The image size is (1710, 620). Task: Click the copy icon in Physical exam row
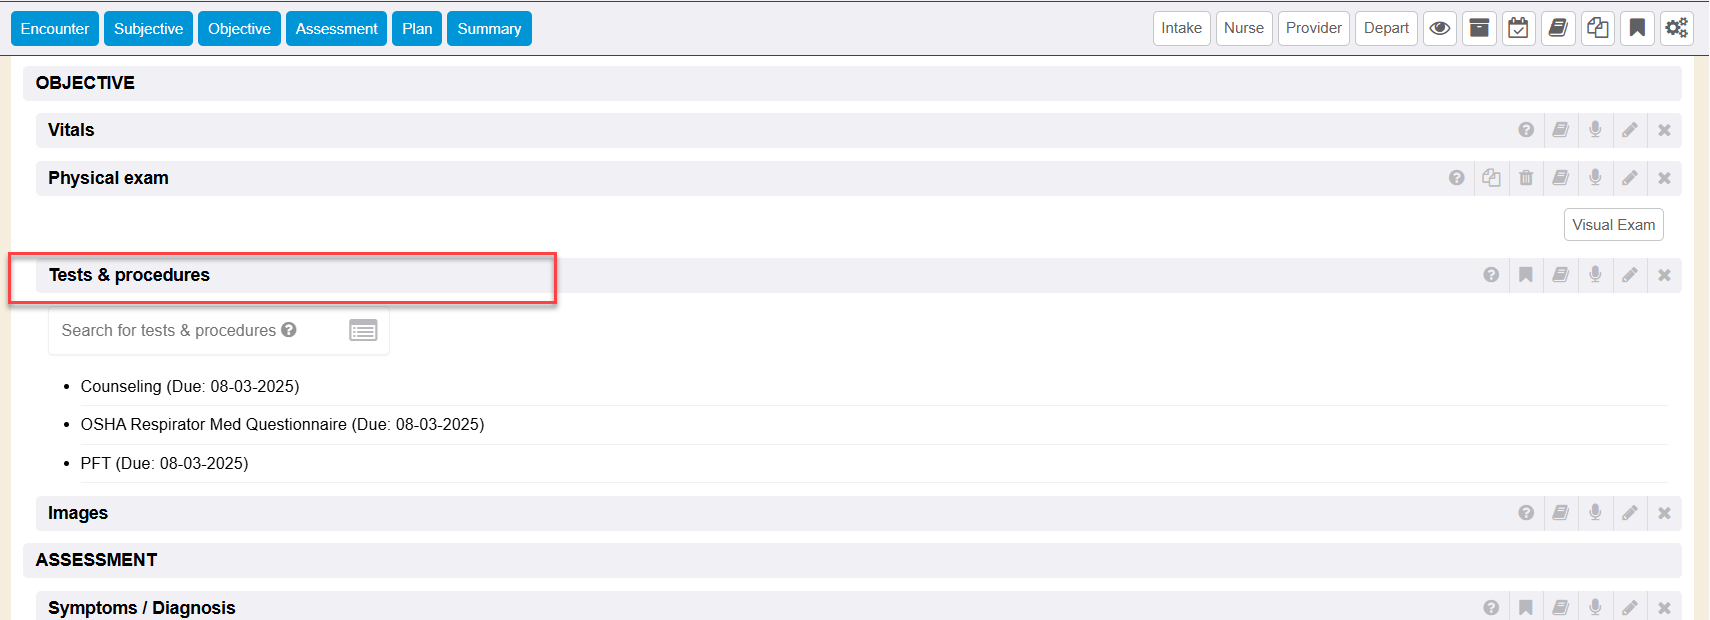1491,178
